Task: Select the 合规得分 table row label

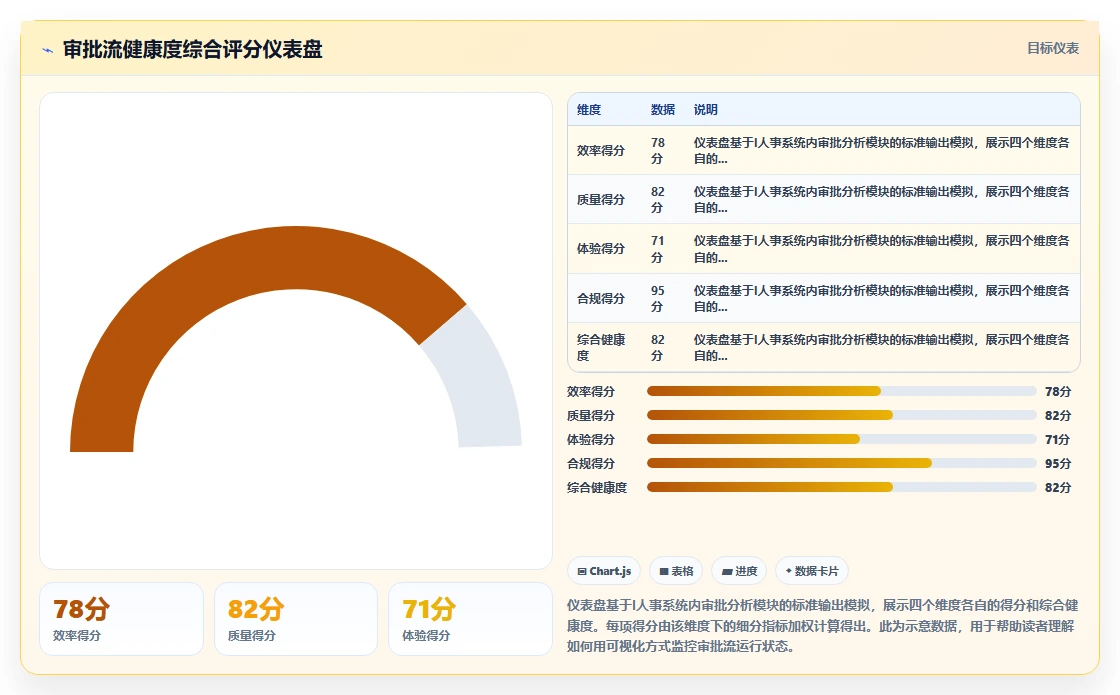Action: coord(601,298)
